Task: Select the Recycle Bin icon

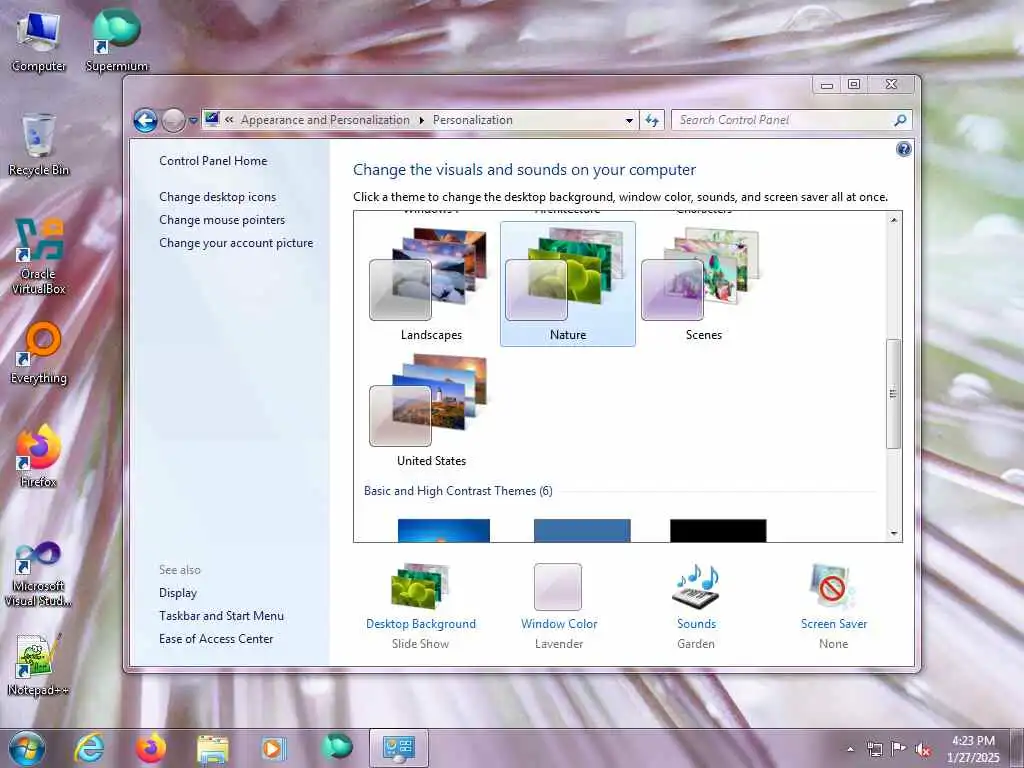Action: pos(39,145)
